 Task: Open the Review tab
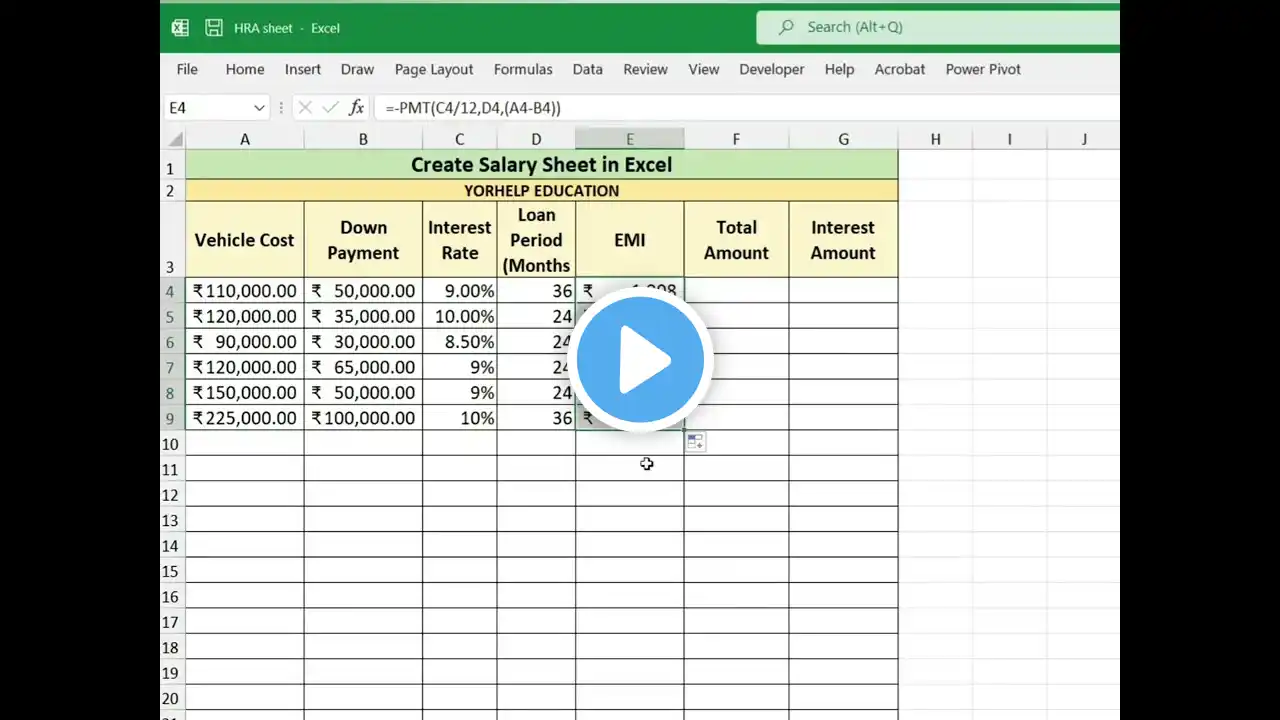pos(645,69)
